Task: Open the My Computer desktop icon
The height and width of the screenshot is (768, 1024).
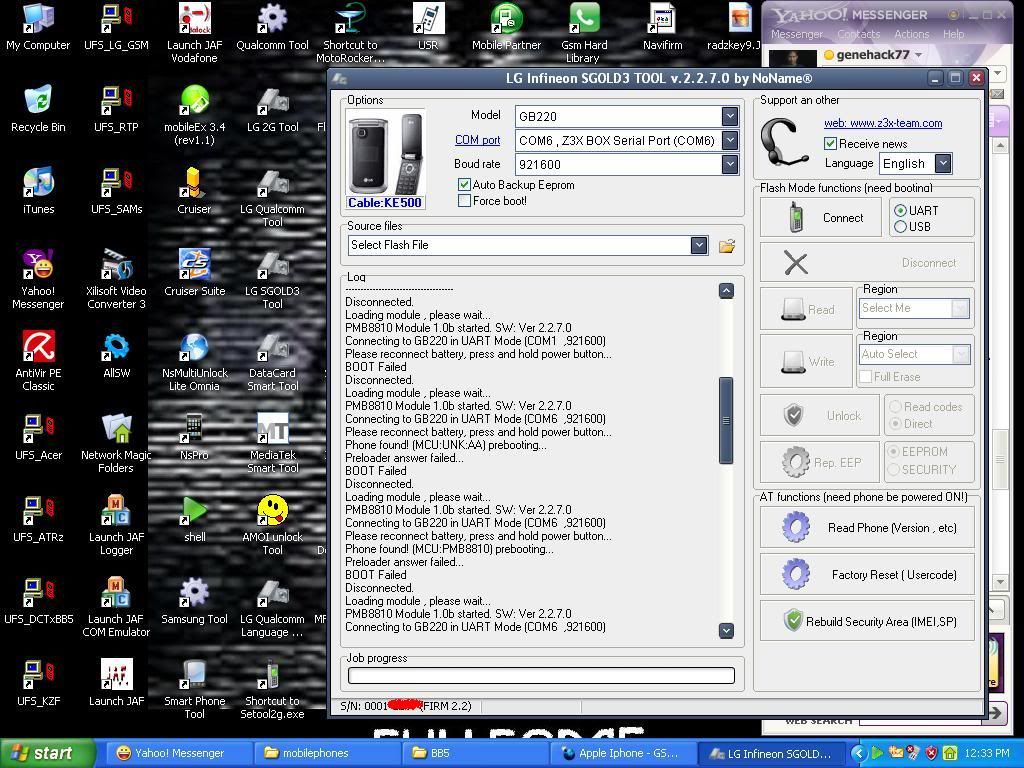Action: point(38,27)
